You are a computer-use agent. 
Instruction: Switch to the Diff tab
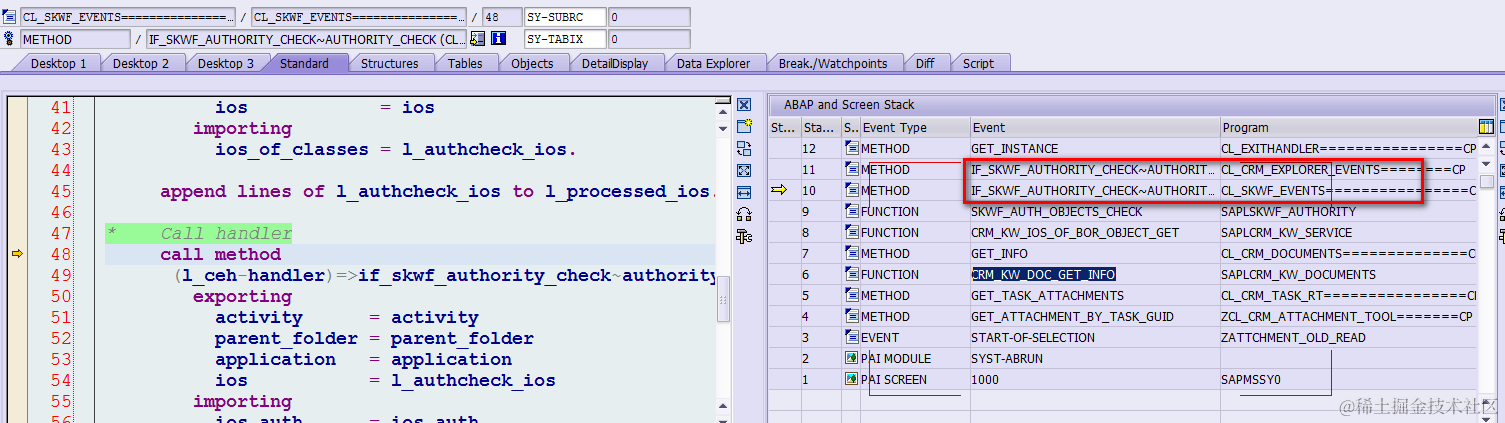925,63
